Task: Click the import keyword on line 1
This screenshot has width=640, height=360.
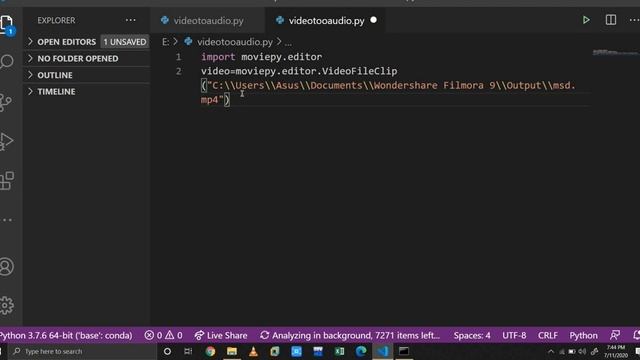Action: coord(218,57)
